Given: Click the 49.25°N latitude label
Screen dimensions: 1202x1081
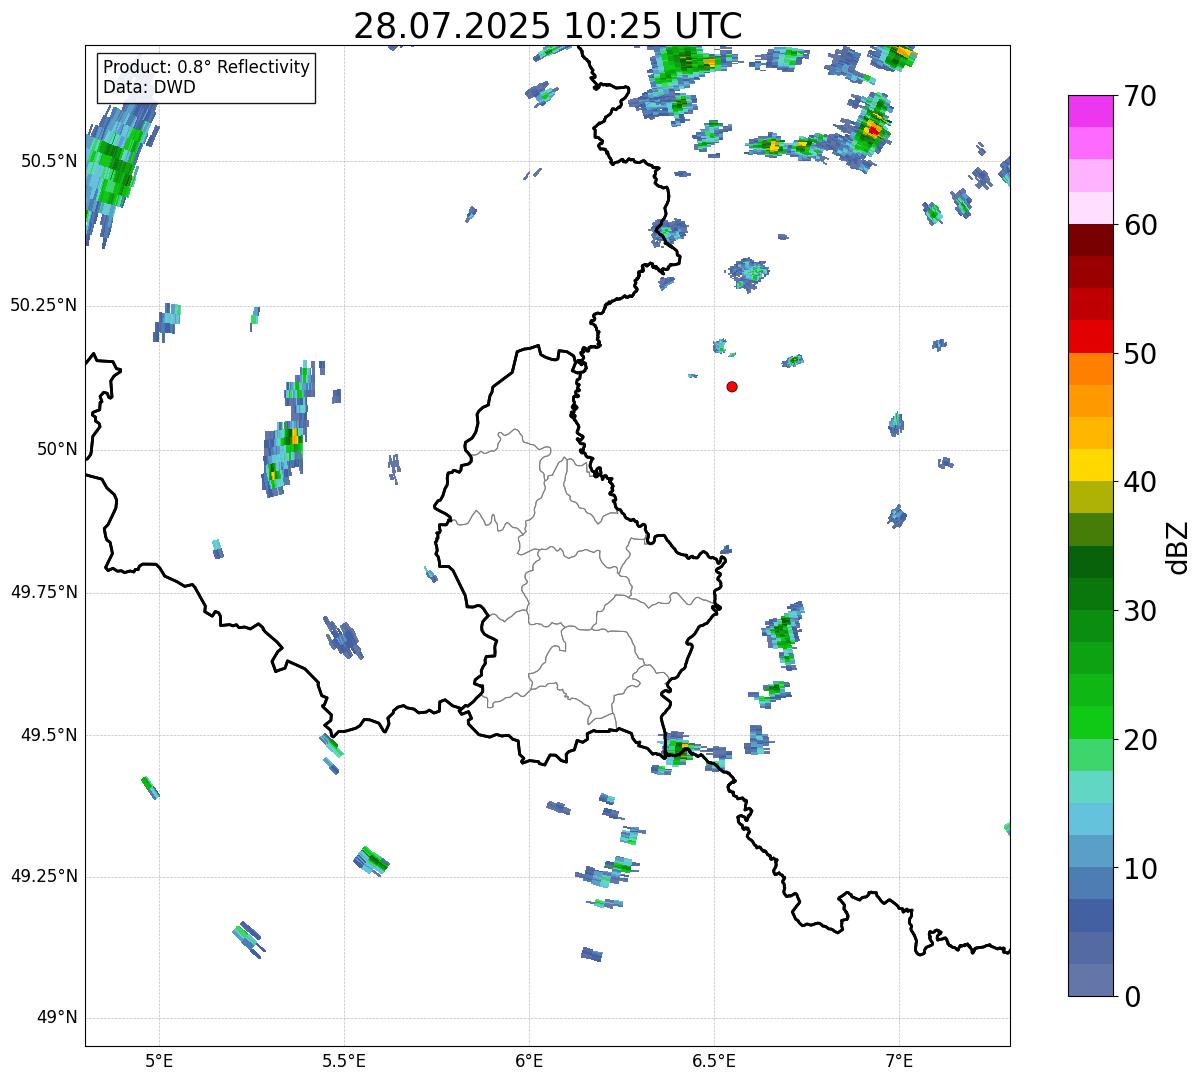Looking at the screenshot, I should tap(43, 876).
